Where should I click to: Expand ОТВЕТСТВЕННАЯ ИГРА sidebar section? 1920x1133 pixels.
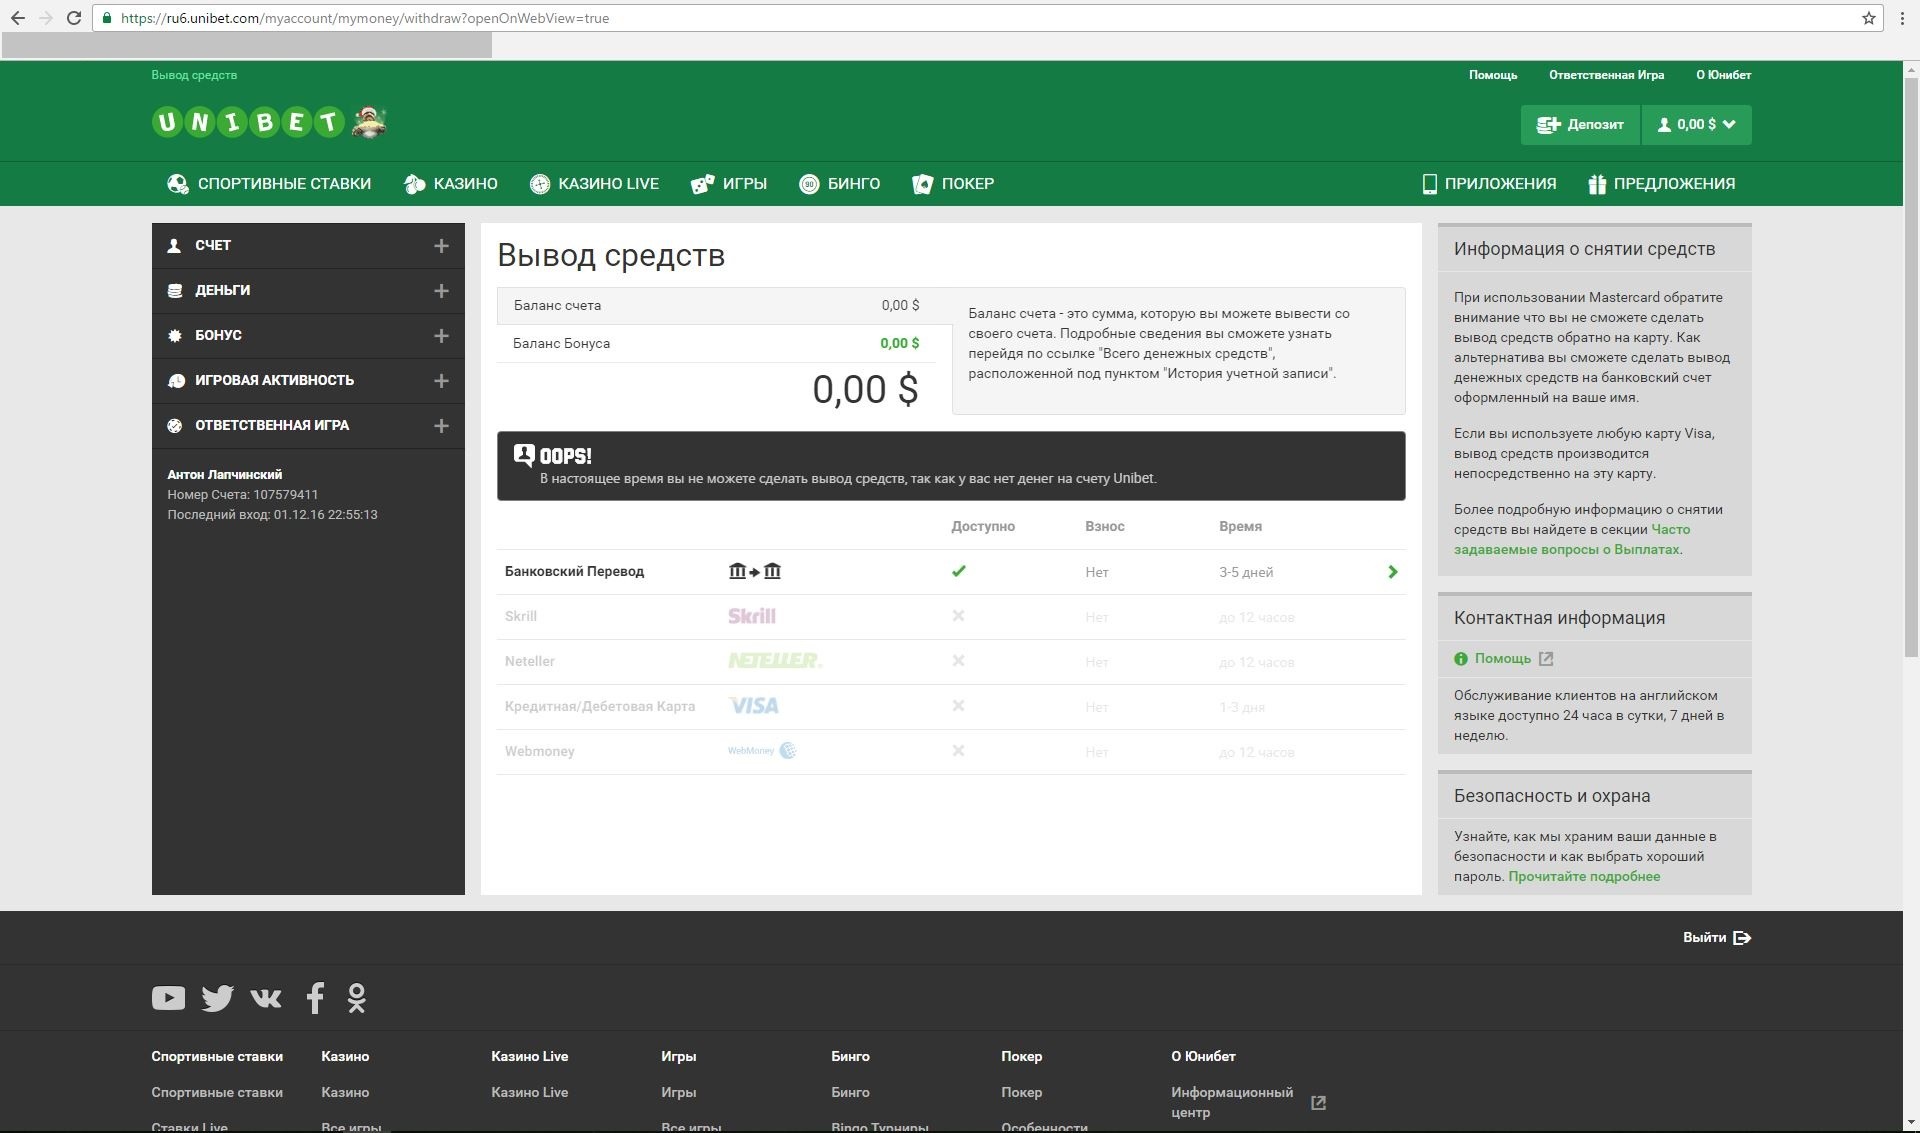pyautogui.click(x=441, y=426)
